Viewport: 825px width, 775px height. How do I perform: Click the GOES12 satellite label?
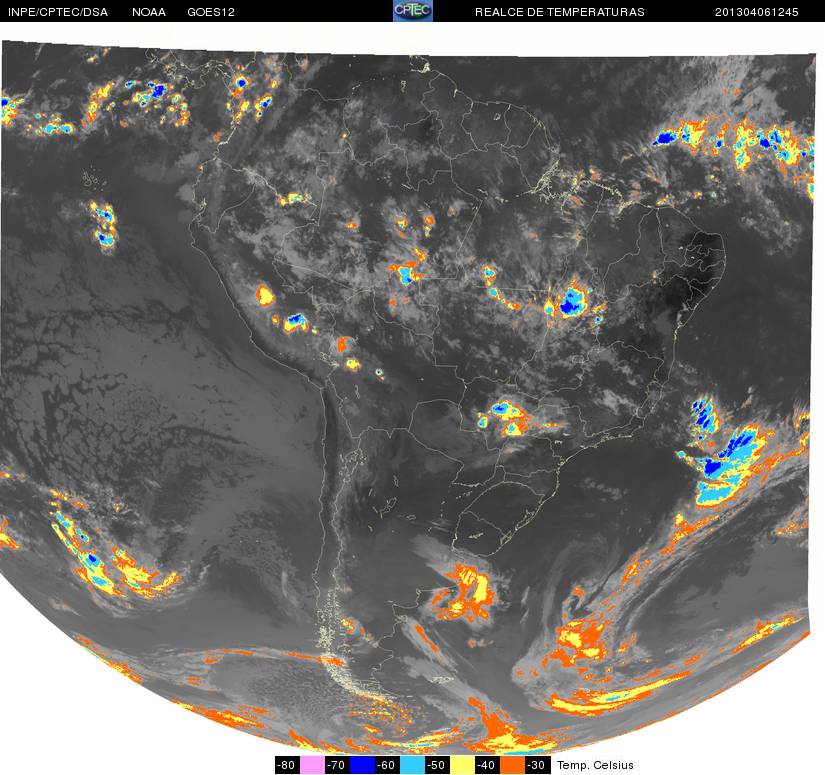211,12
